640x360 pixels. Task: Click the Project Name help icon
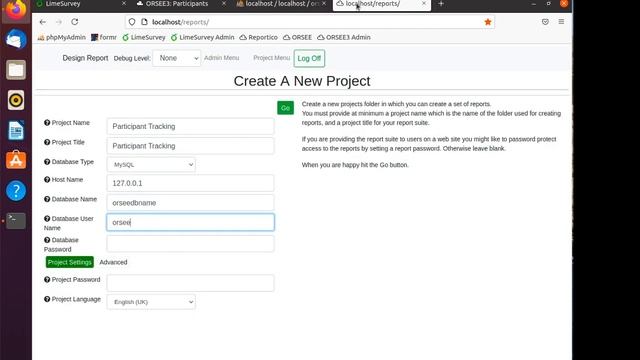[x=47, y=122]
